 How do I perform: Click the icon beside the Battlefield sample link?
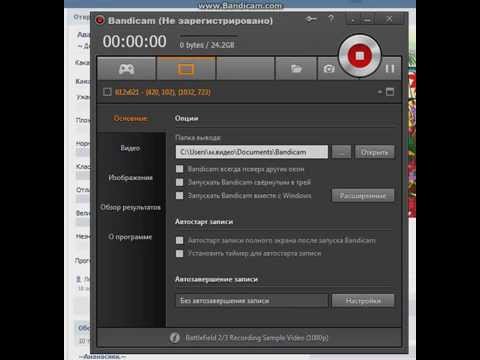(175, 338)
